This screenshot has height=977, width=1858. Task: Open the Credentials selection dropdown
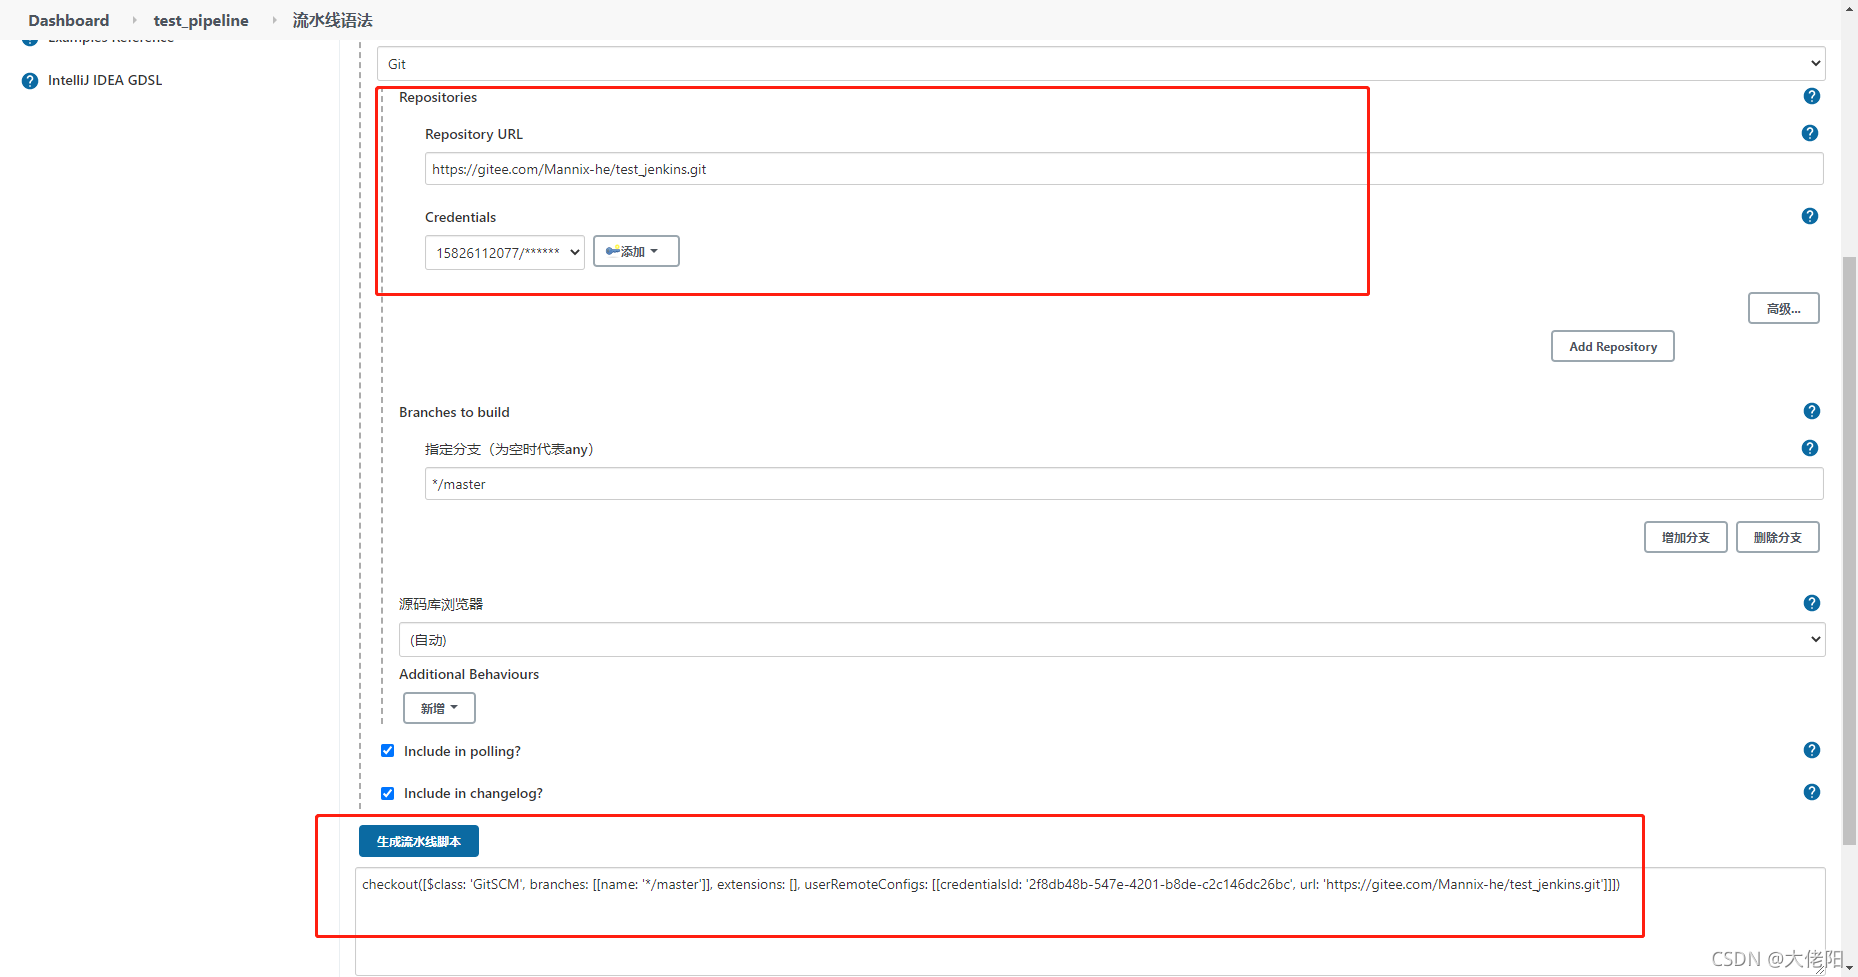pos(505,252)
